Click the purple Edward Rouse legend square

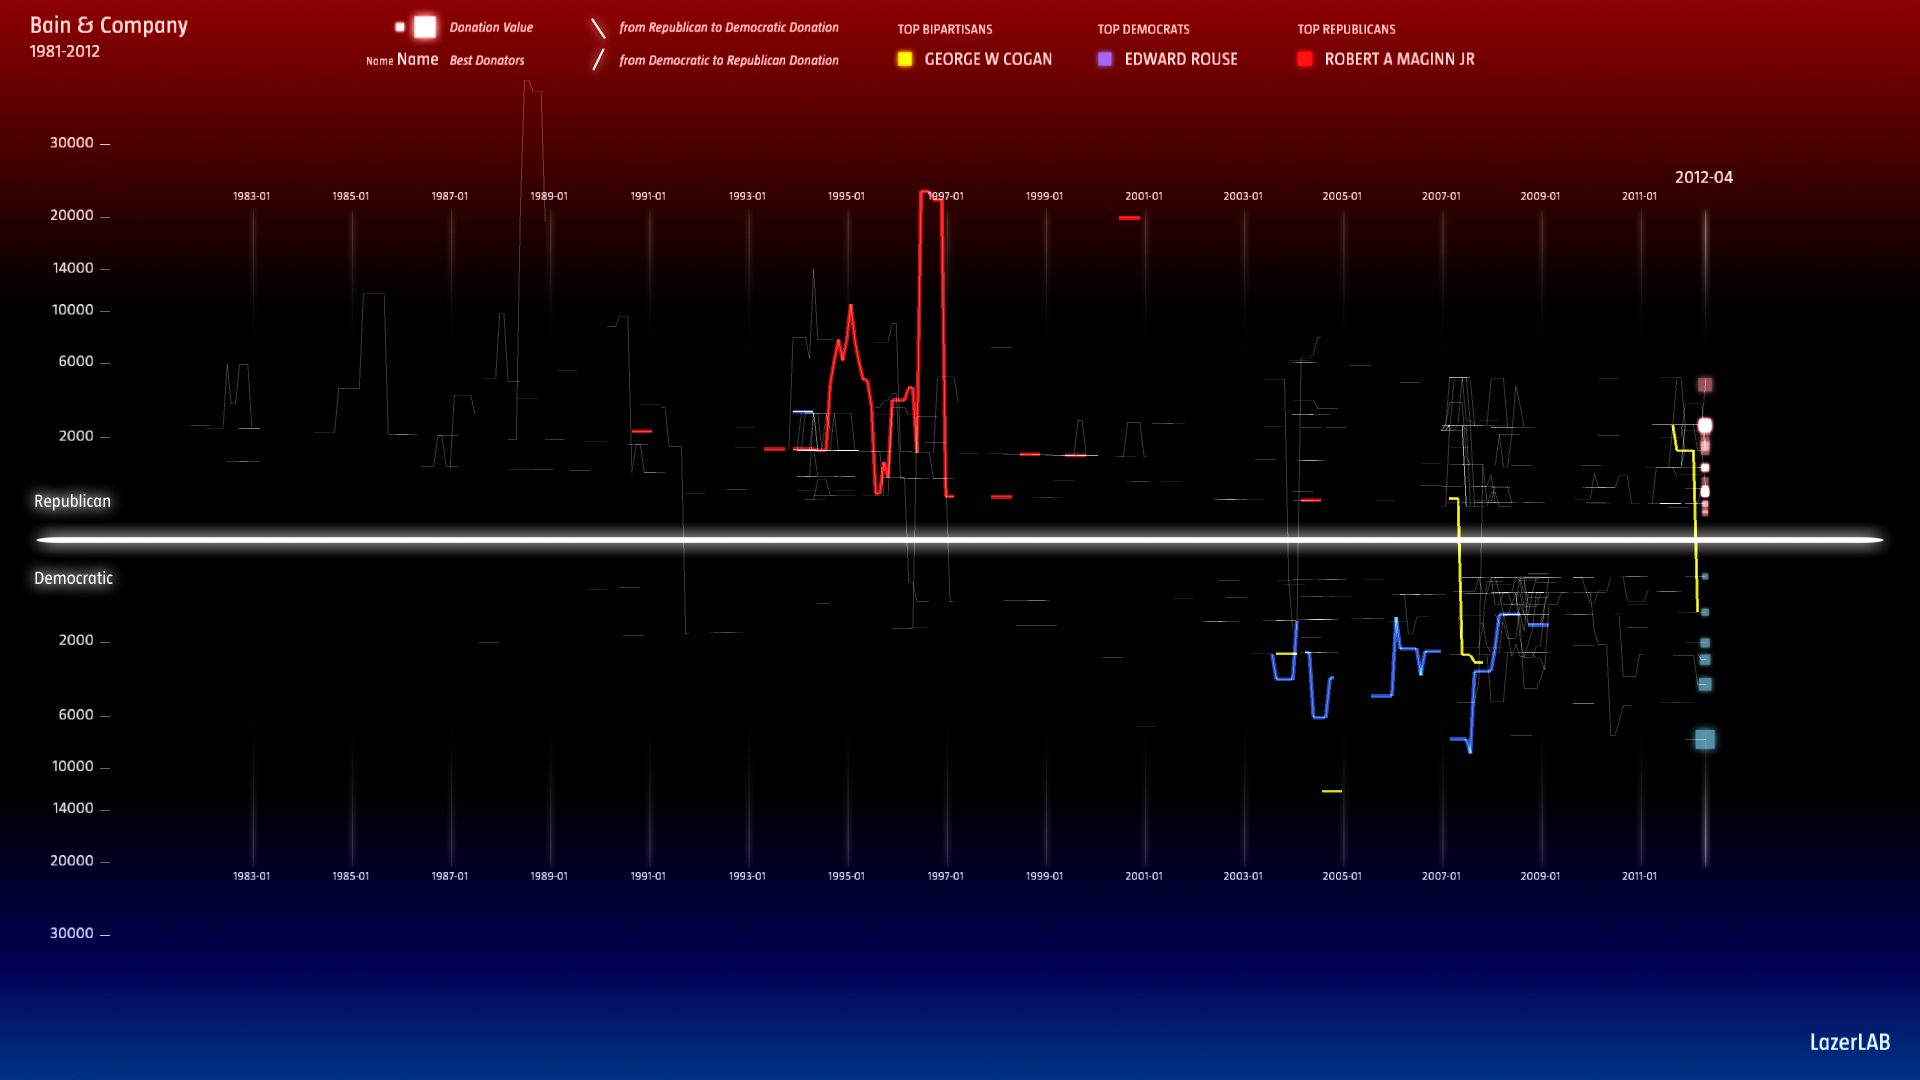pos(1105,60)
